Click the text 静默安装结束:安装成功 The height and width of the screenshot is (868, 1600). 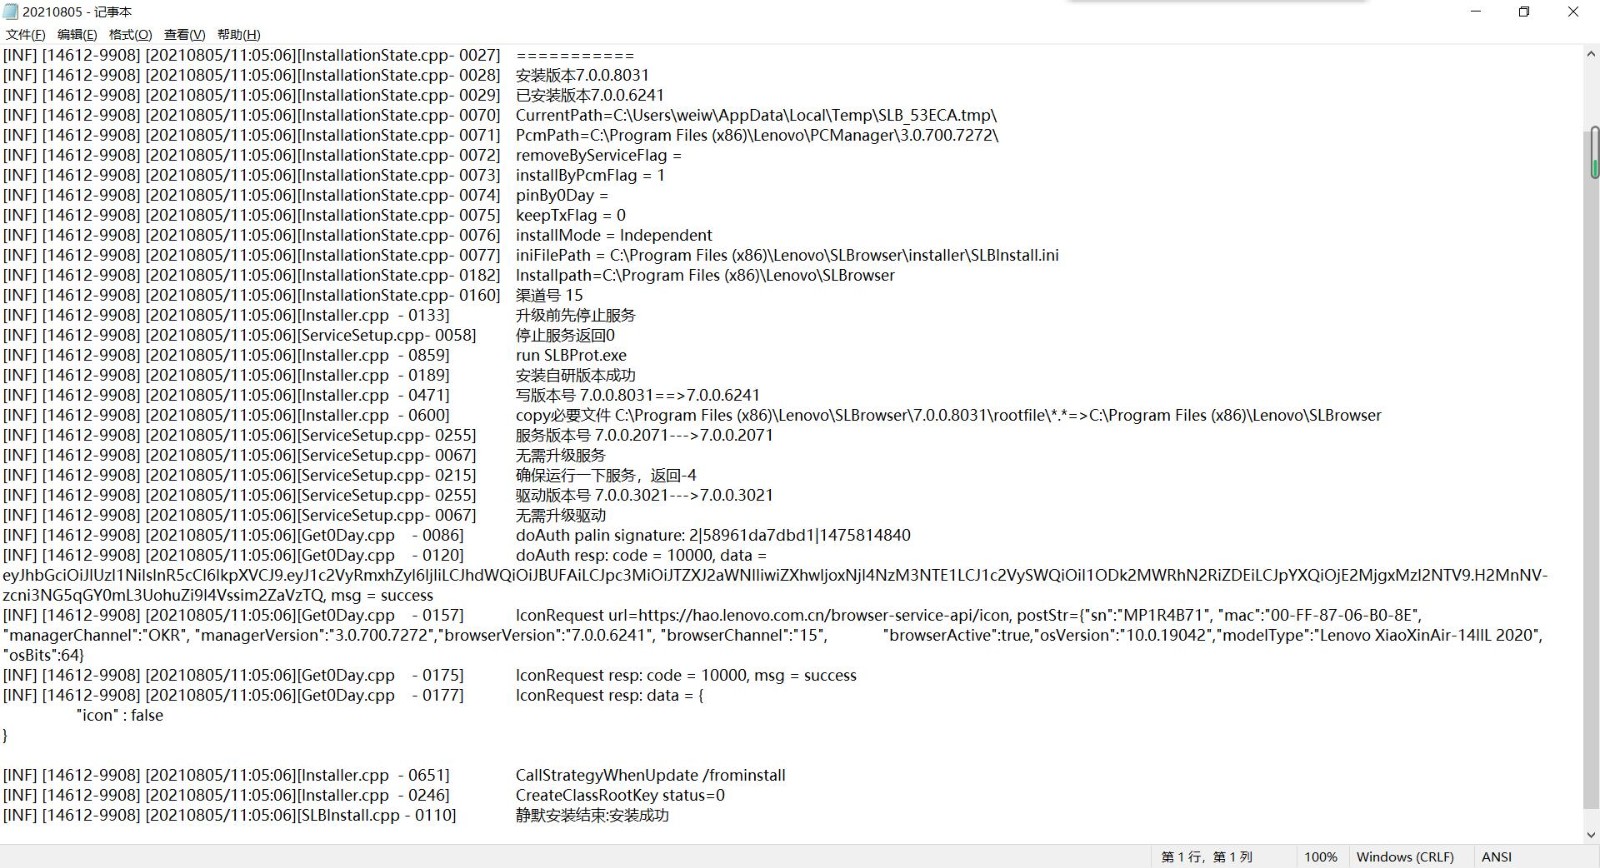(592, 815)
